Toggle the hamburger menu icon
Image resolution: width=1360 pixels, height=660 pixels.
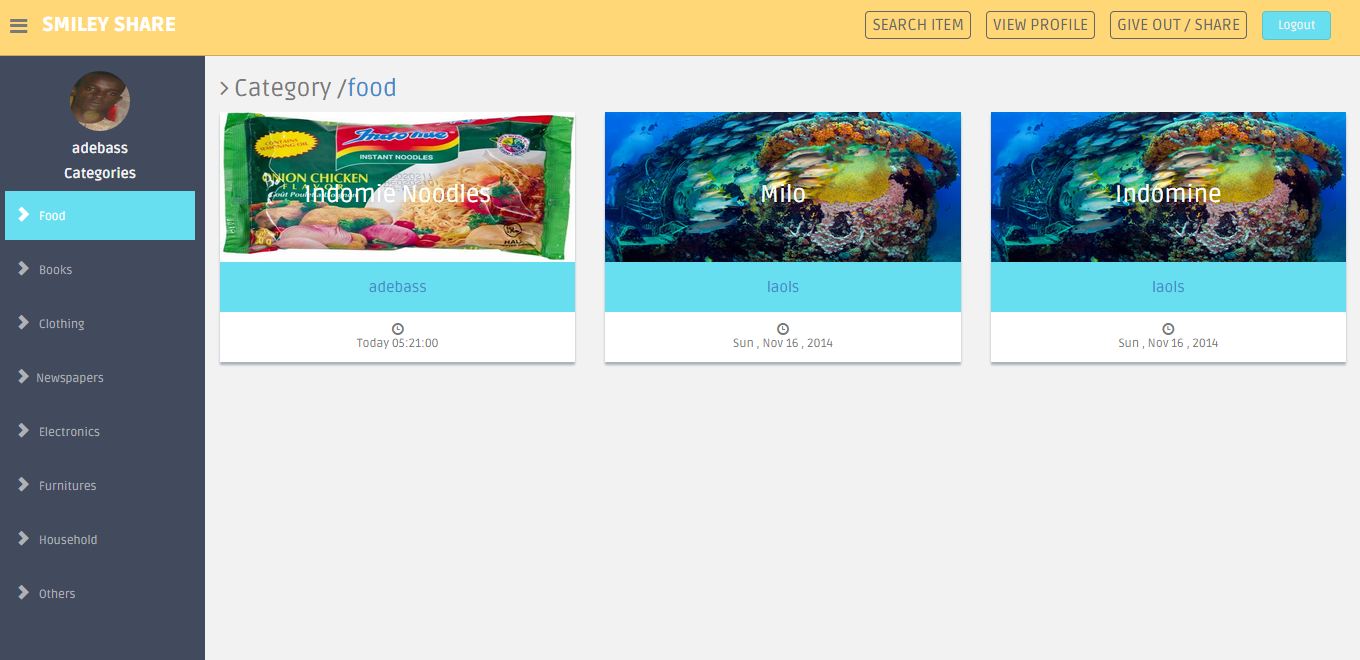tap(19, 26)
